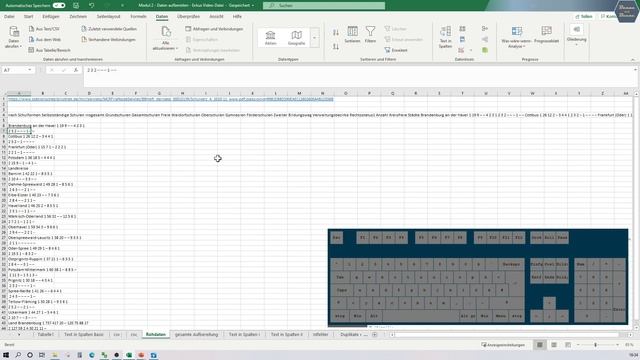Screen dimensions: 640x360
Task: Click the Blitzvorschau icon in Datentools
Action: tap(462, 29)
